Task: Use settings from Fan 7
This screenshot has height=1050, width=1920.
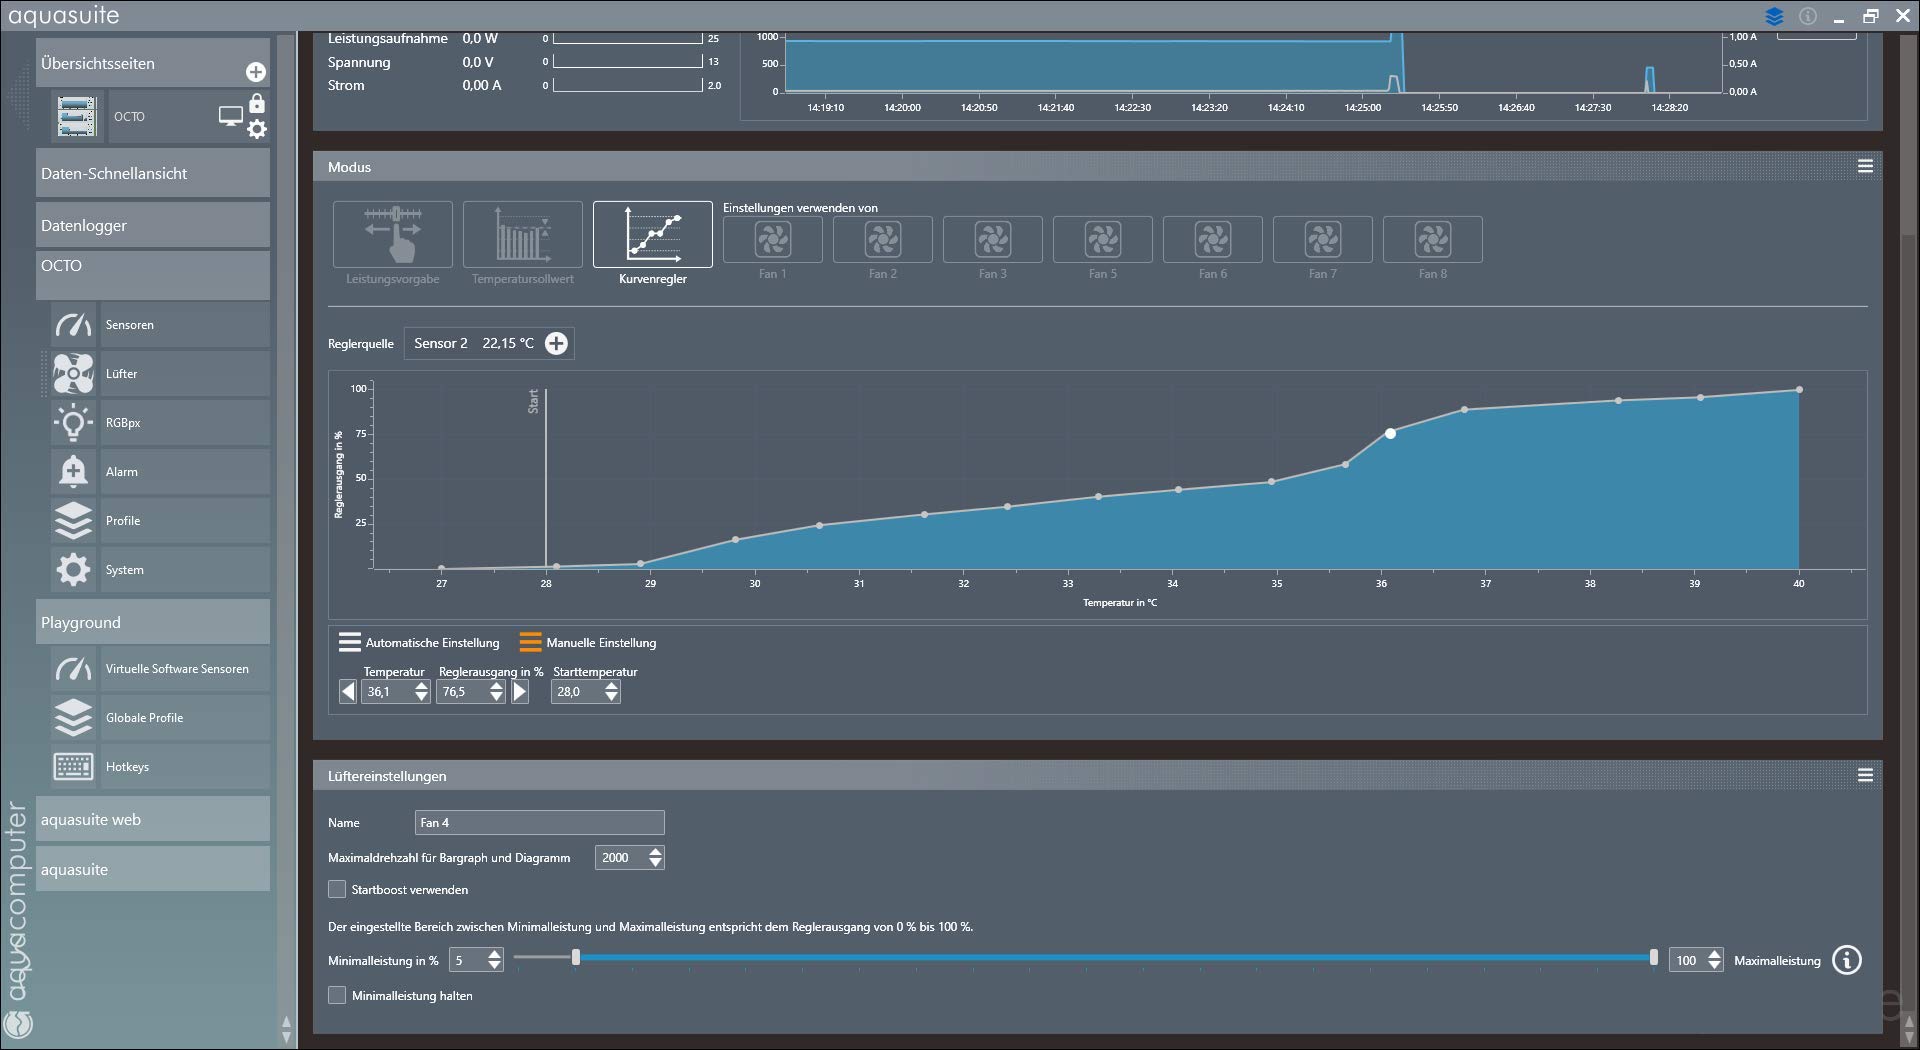Action: [1322, 240]
